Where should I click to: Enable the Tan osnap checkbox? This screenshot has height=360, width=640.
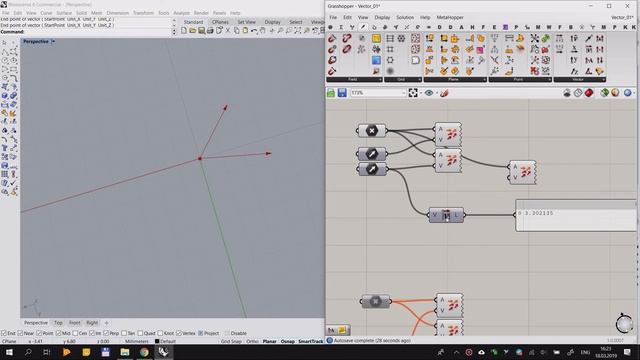[124, 333]
